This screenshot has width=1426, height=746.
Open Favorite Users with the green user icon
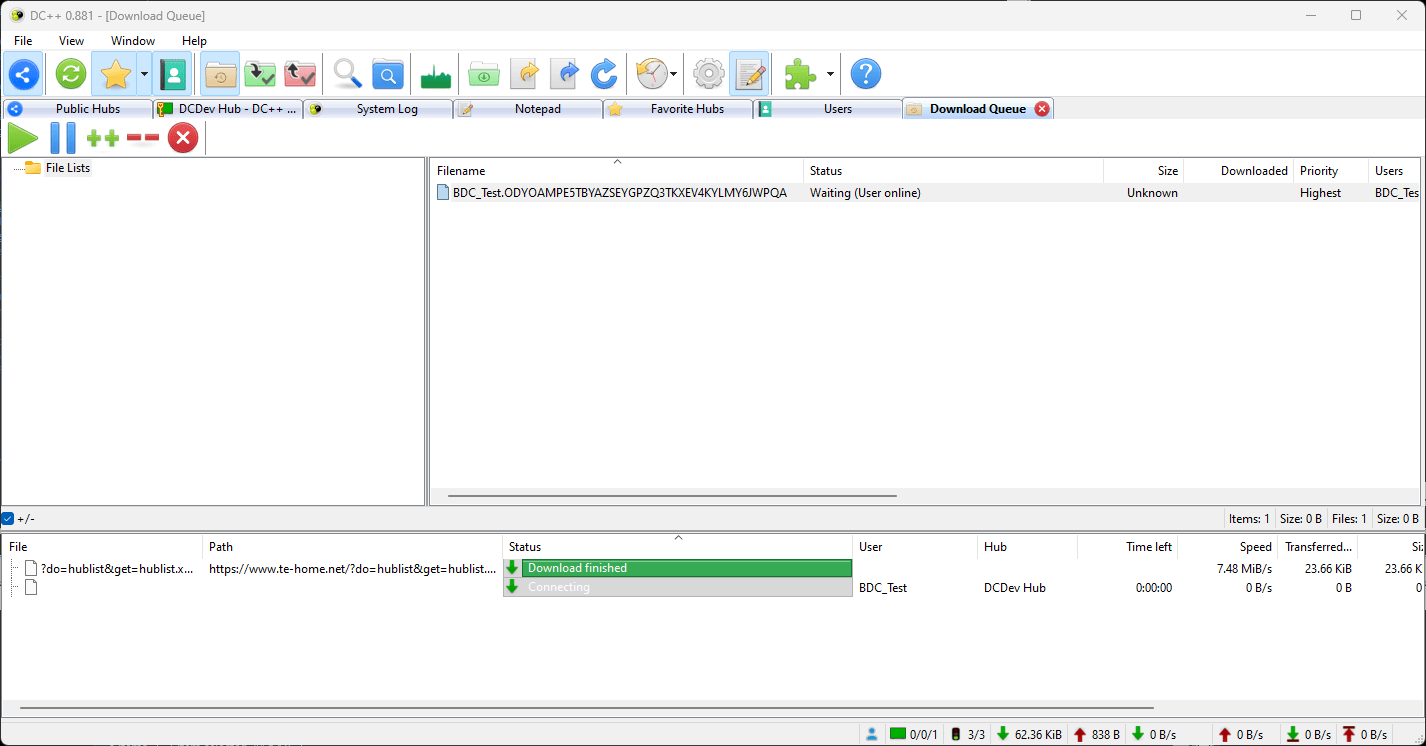pyautogui.click(x=172, y=73)
